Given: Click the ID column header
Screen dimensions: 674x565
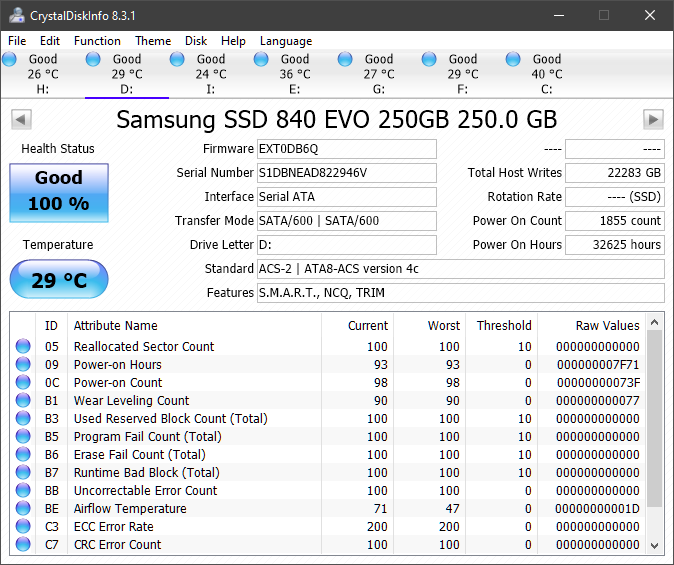Looking at the screenshot, I should coord(51,325).
